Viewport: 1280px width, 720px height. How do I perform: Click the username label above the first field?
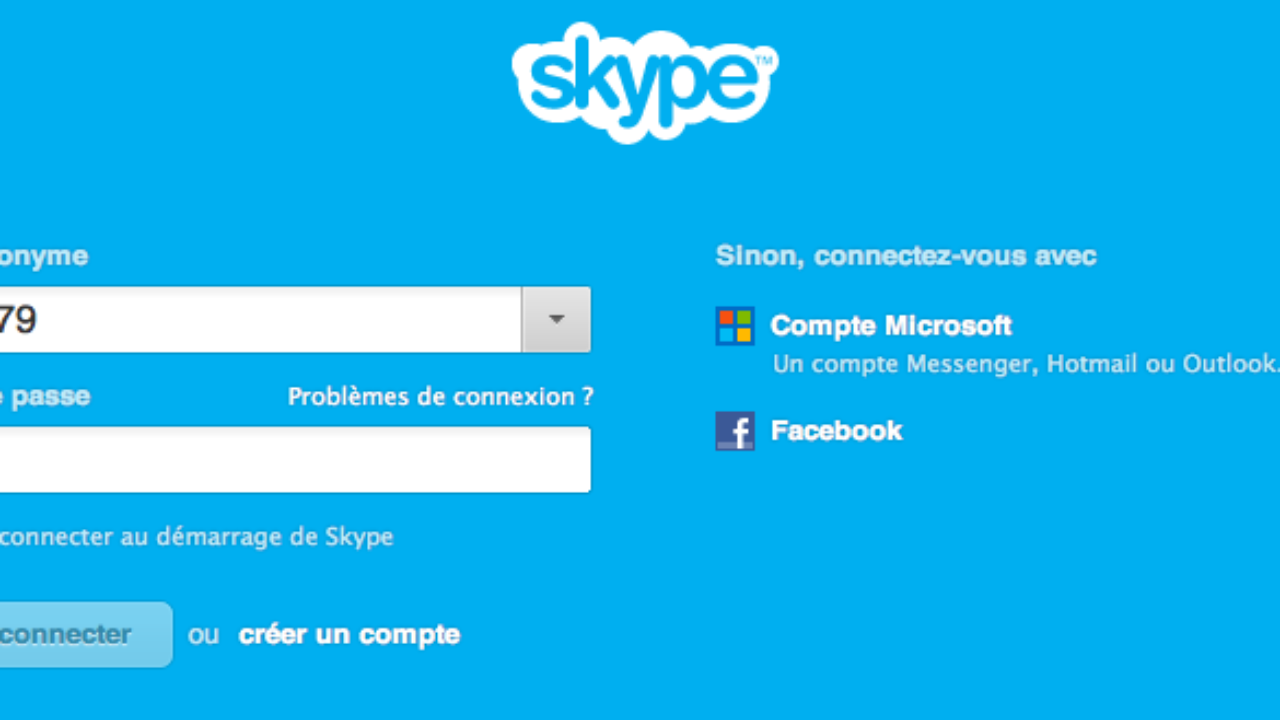coord(43,256)
